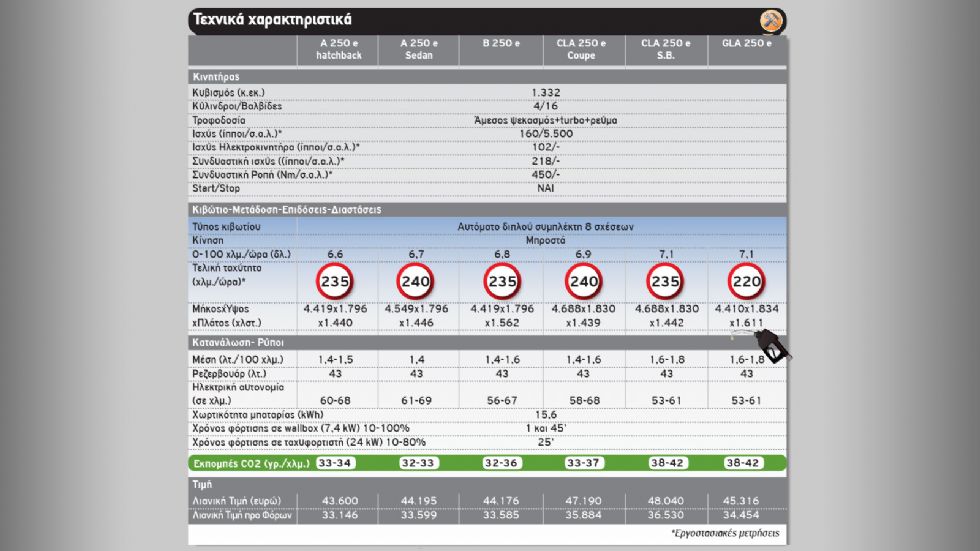Screen dimensions: 980x551
Task: Click the 0-100 time 6,6 for hatchback
Action: point(335,254)
